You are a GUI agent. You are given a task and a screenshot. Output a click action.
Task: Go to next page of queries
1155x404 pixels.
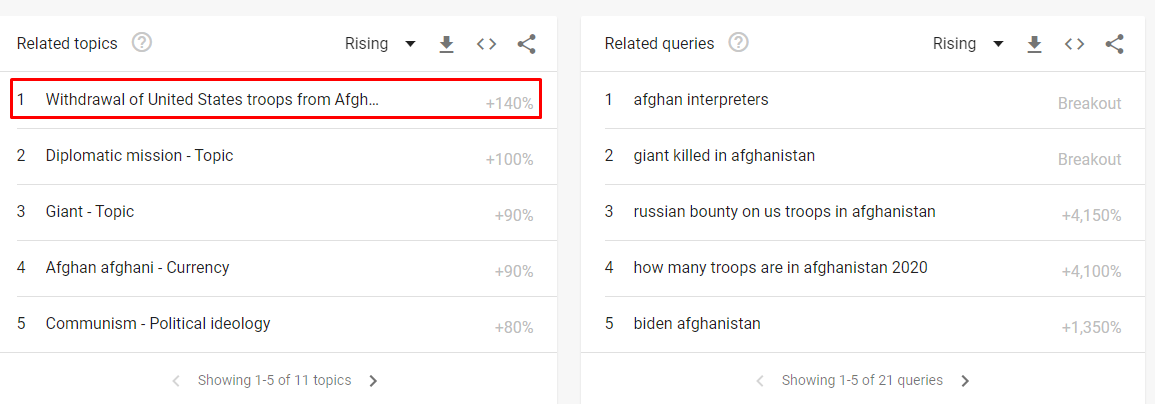click(x=965, y=381)
